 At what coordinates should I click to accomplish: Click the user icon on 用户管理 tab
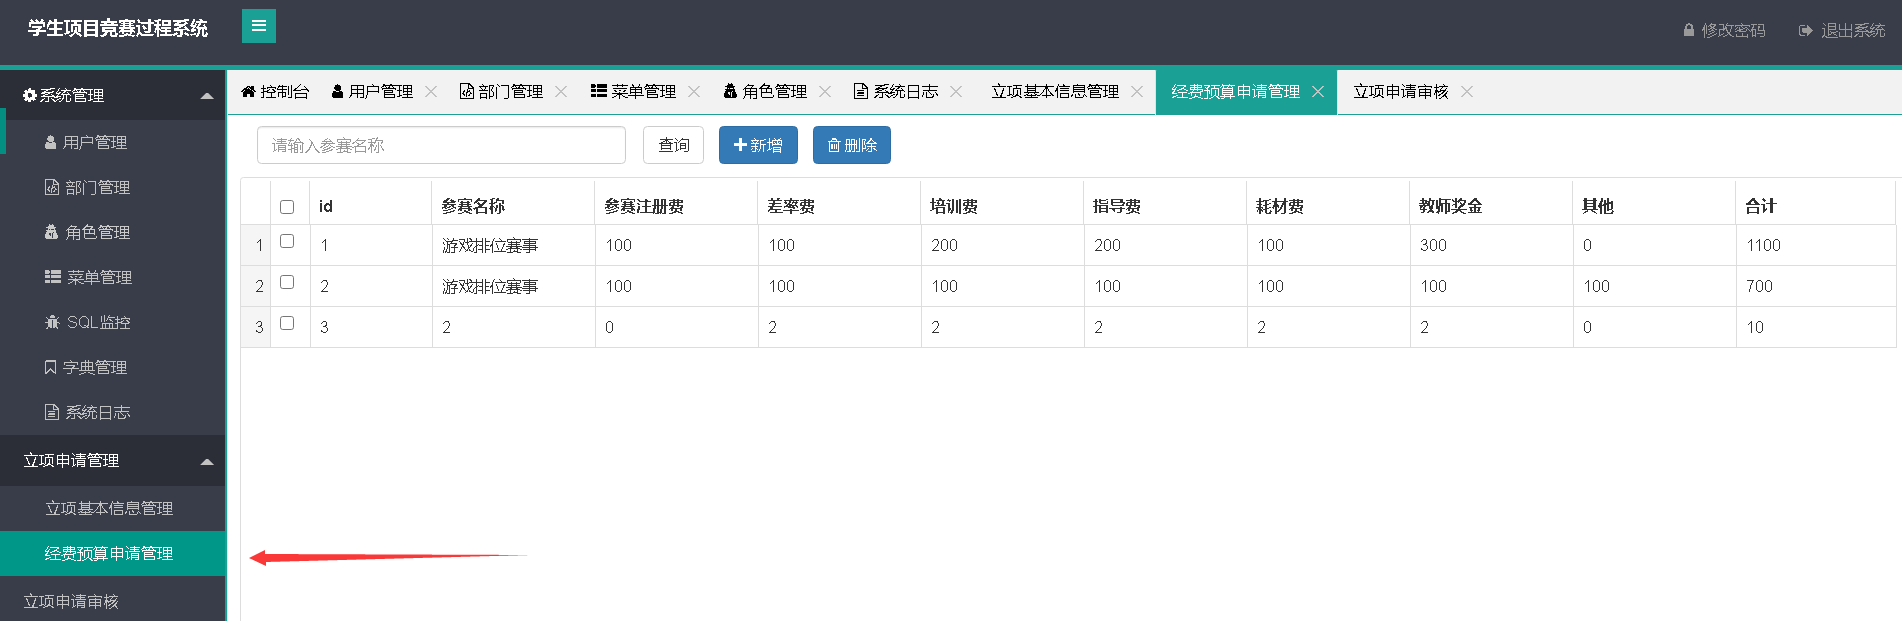click(337, 91)
